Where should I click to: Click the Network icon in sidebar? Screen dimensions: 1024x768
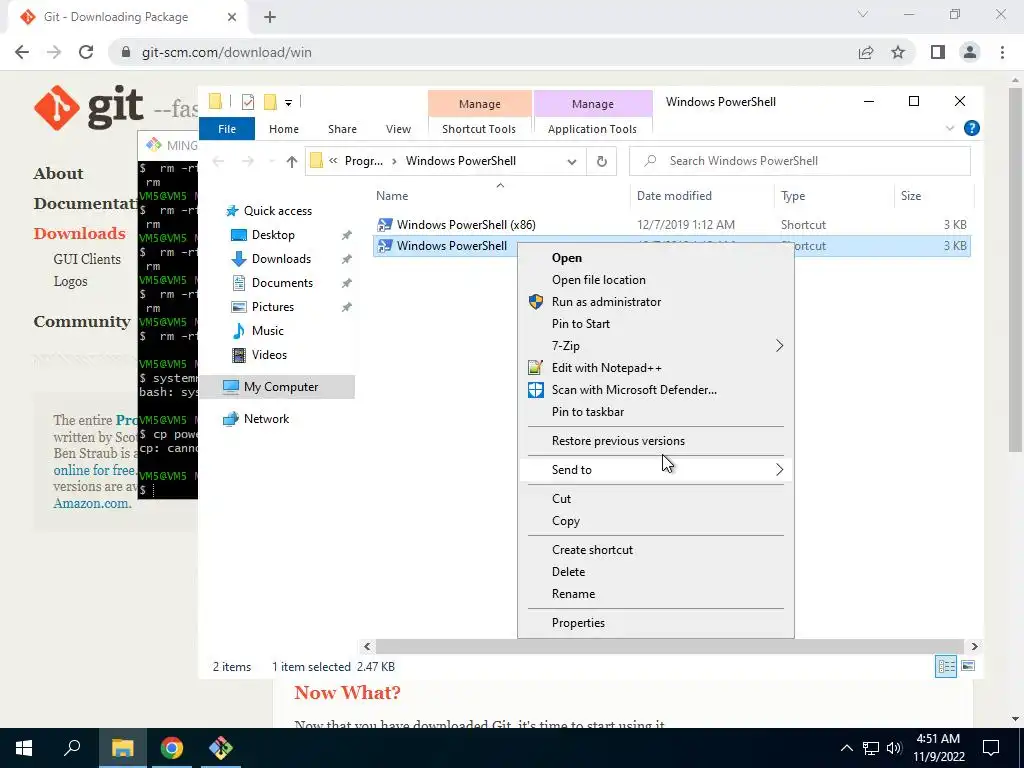tap(231, 419)
